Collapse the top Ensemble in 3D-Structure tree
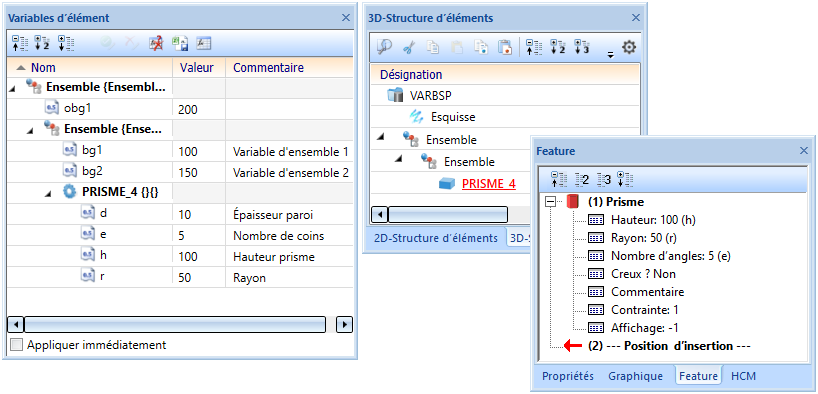The image size is (818, 394). point(379,137)
